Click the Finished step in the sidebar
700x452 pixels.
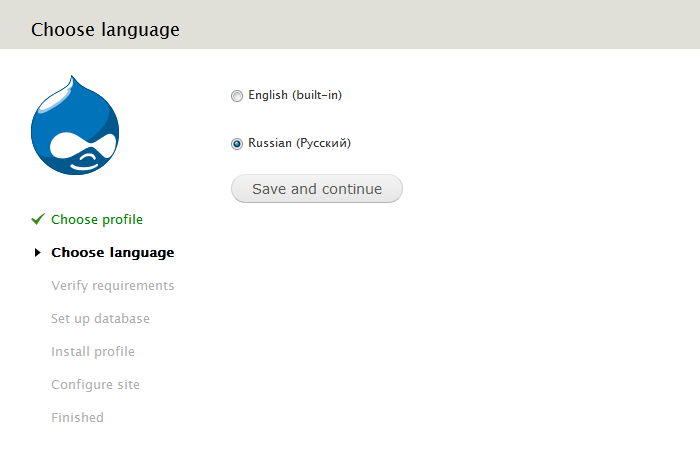77,418
